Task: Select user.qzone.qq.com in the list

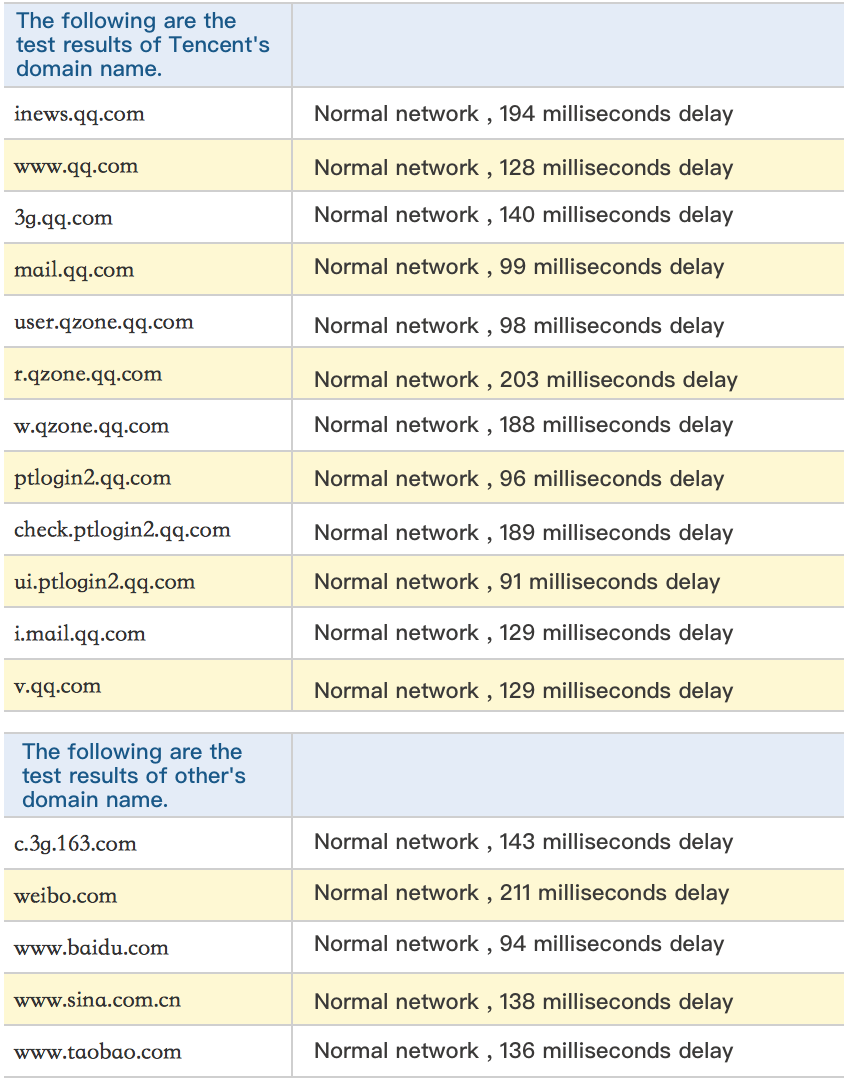Action: point(104,322)
